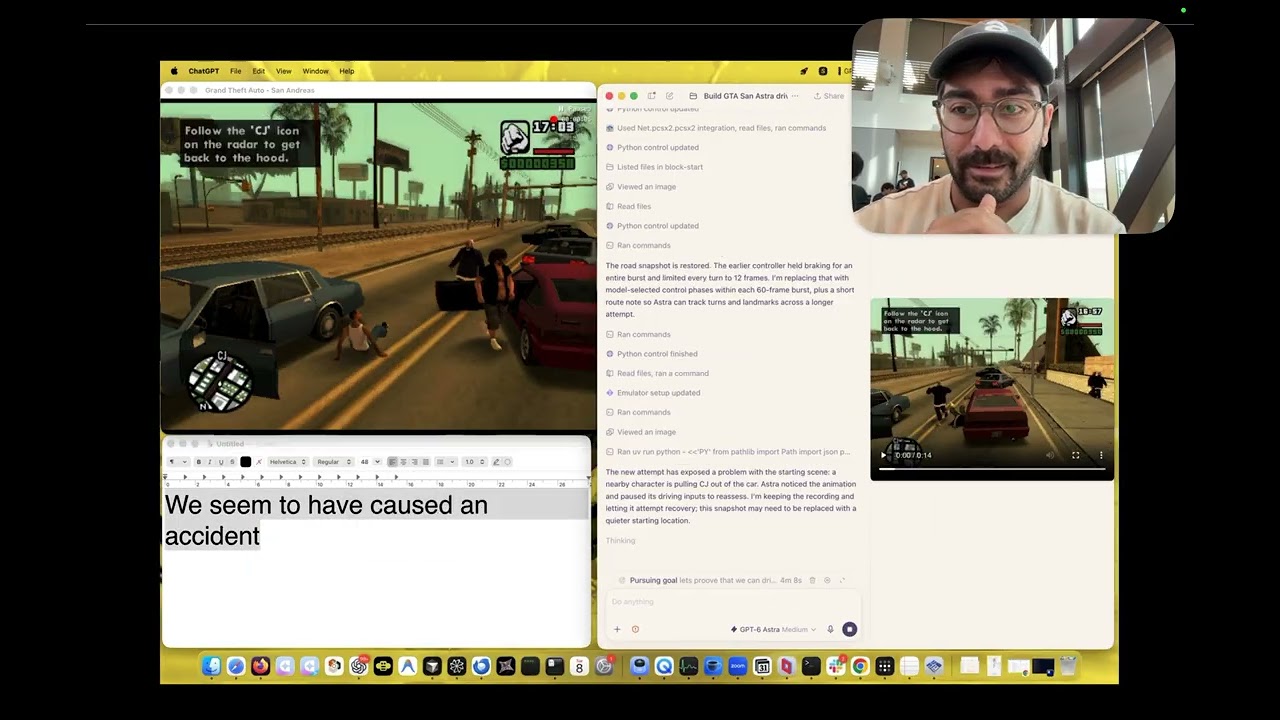Align text left in the editor
Image resolution: width=1280 pixels, height=720 pixels.
(x=392, y=462)
